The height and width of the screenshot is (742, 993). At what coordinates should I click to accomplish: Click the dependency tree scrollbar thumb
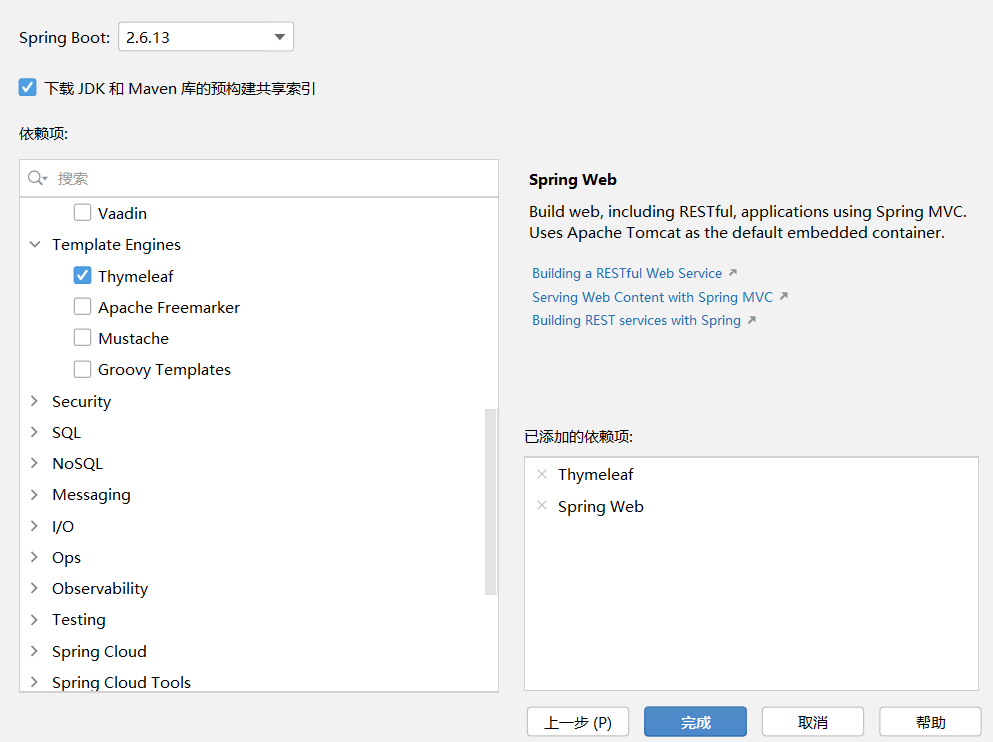point(491,502)
